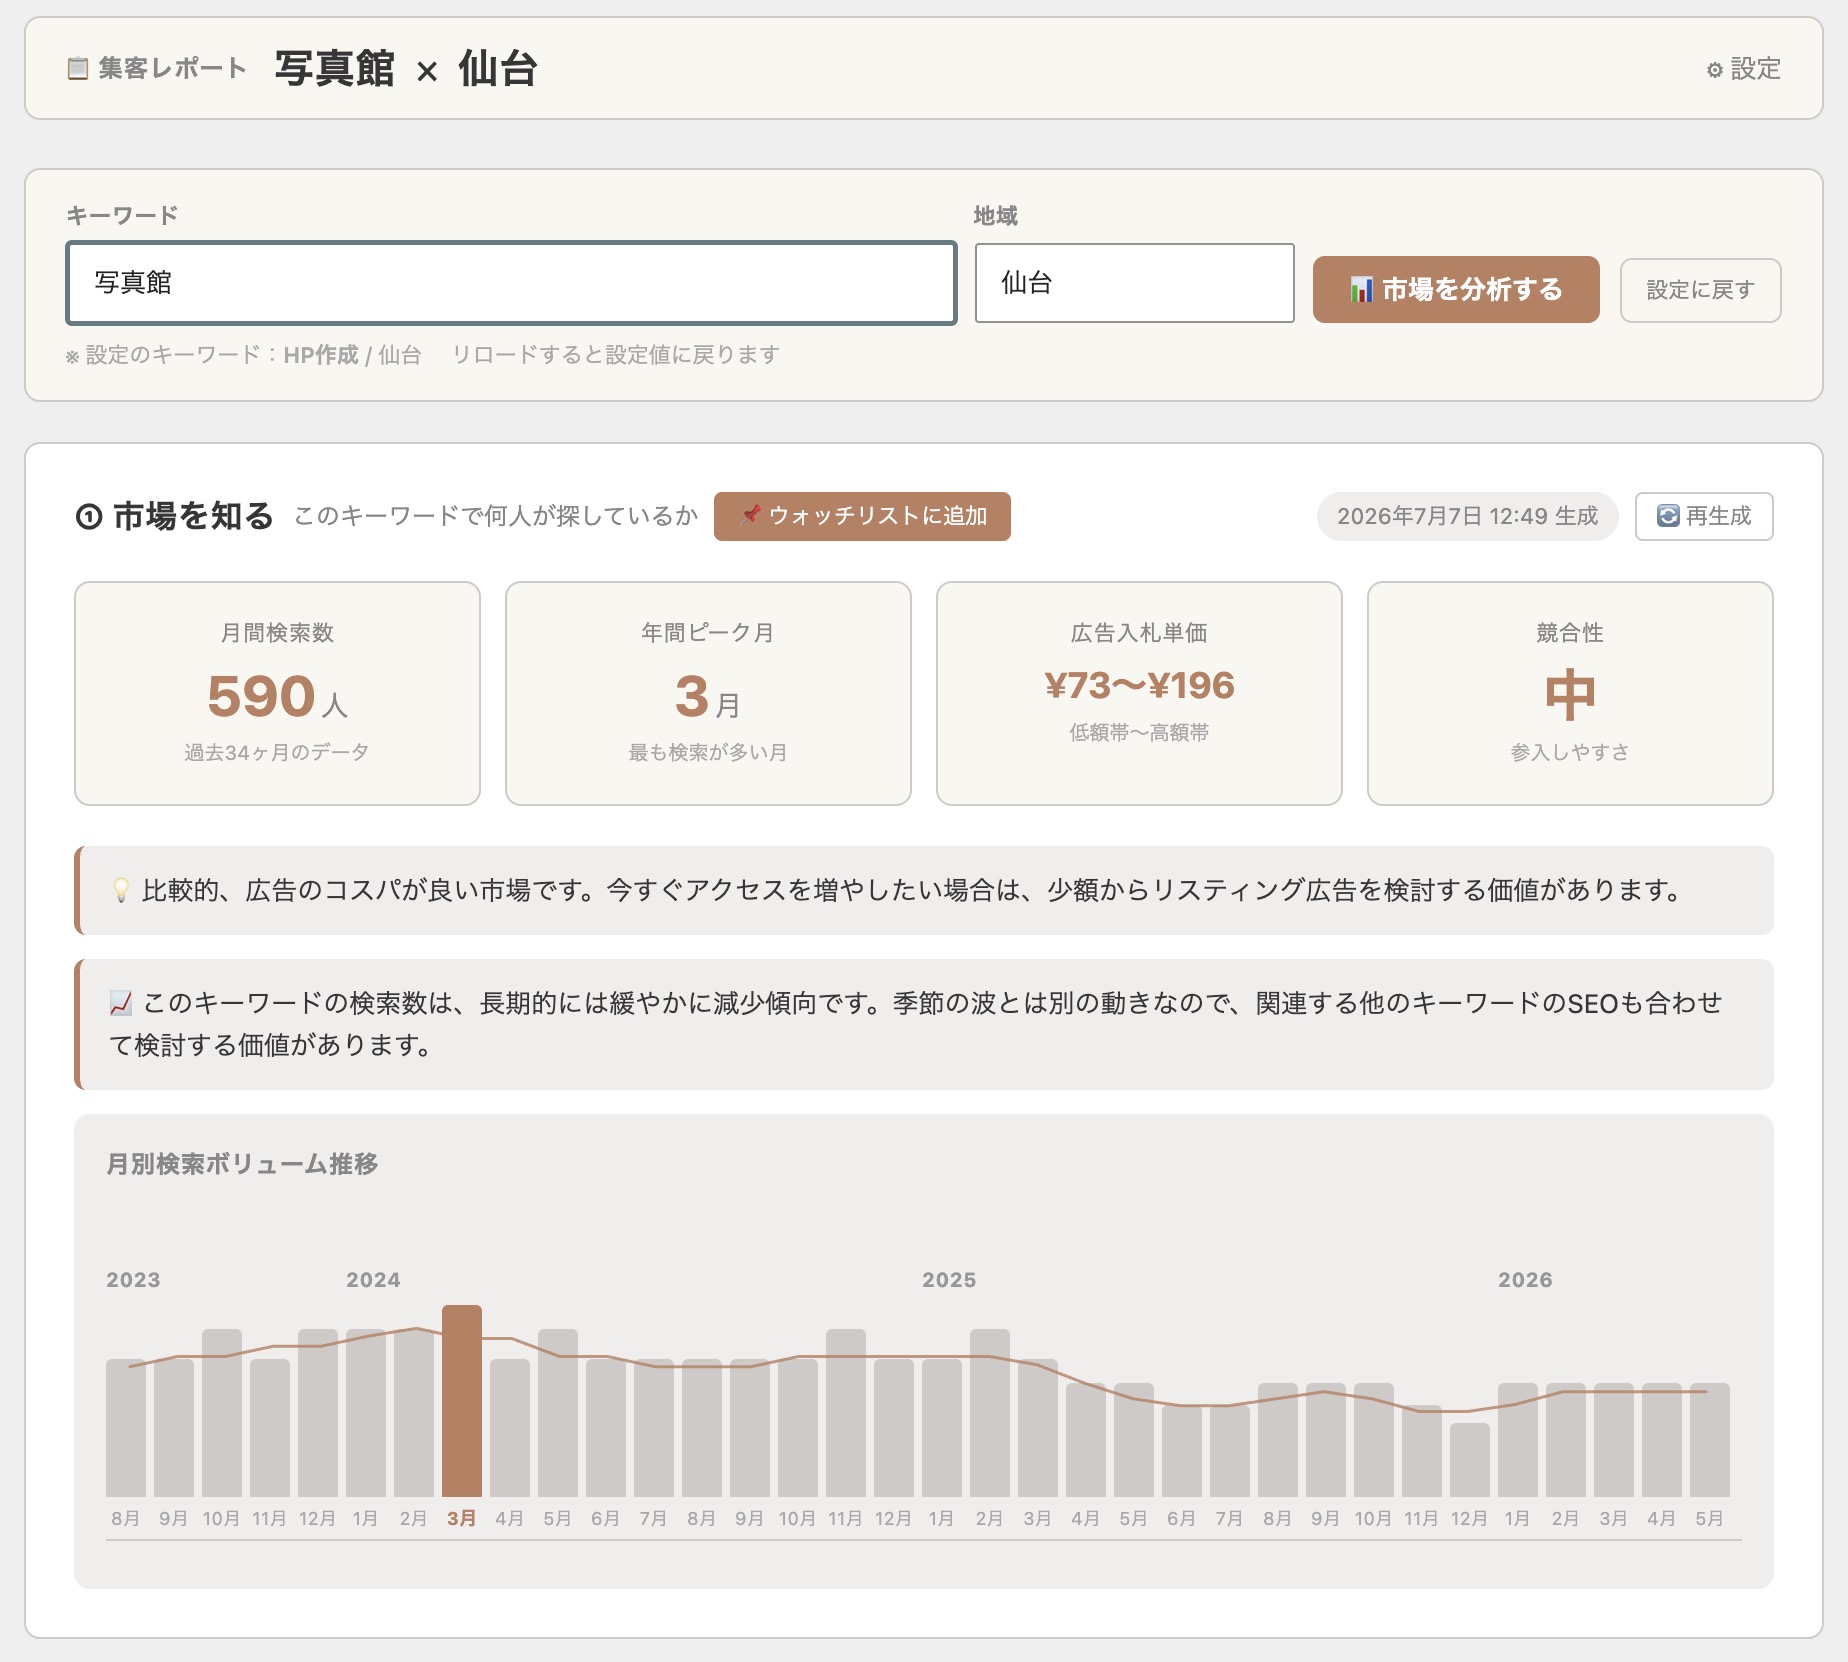Image resolution: width=1848 pixels, height=1662 pixels.
Task: Click the 月別検索ボリューム推移 chart title
Action: pos(242,1164)
